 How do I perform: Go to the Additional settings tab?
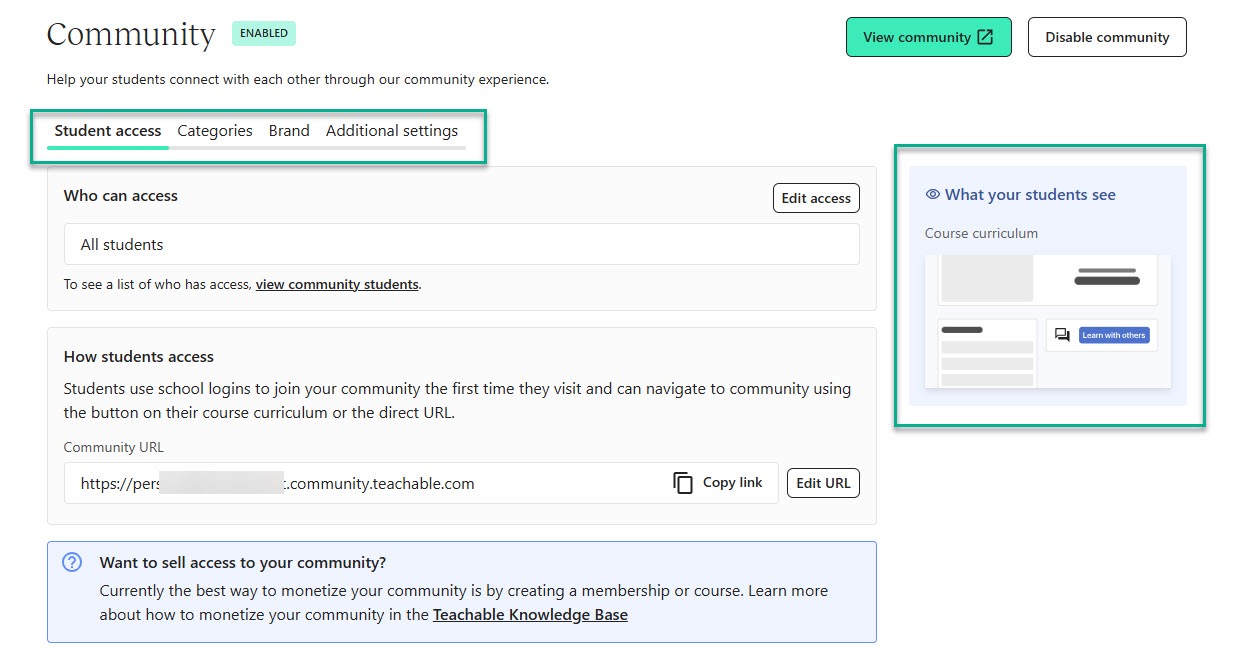392,131
